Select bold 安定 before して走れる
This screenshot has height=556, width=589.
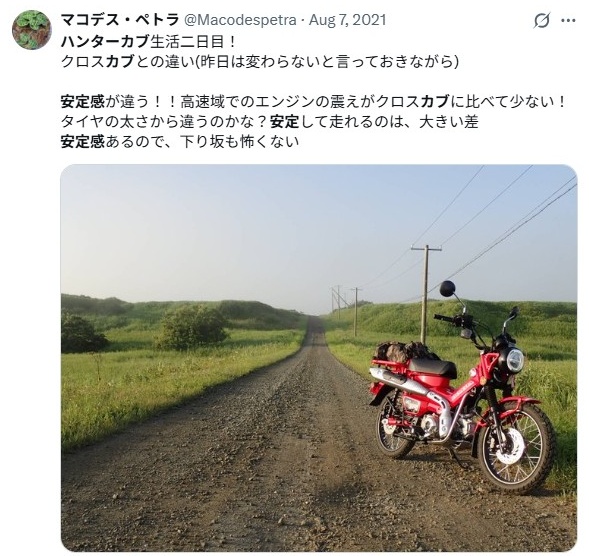click(x=285, y=122)
